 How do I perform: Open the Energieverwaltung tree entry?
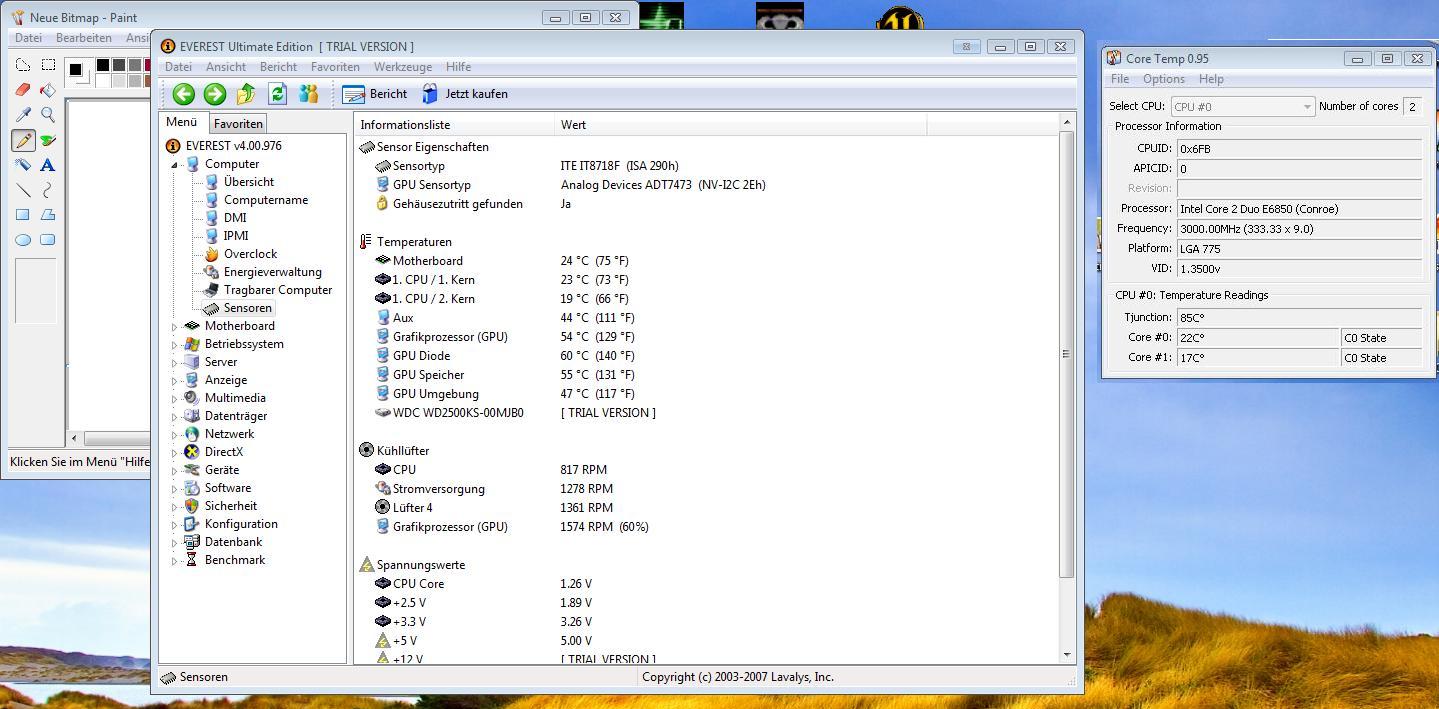point(272,272)
